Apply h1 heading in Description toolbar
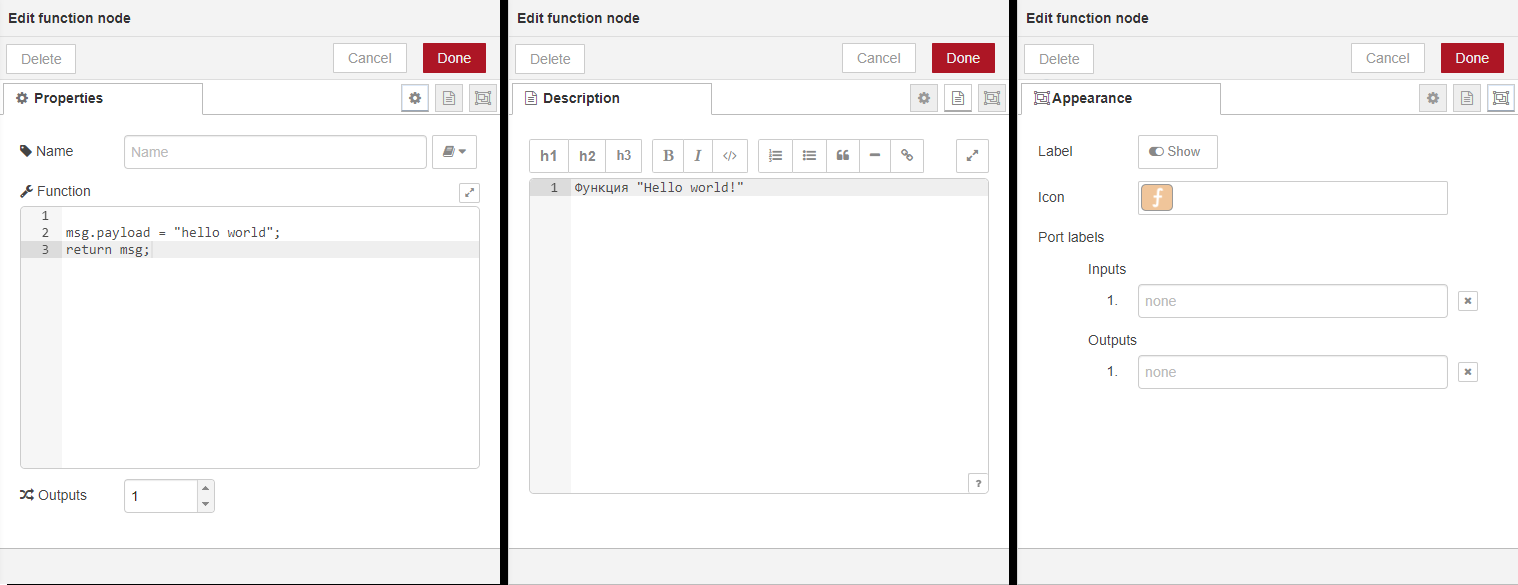The height and width of the screenshot is (585, 1518). tap(548, 156)
